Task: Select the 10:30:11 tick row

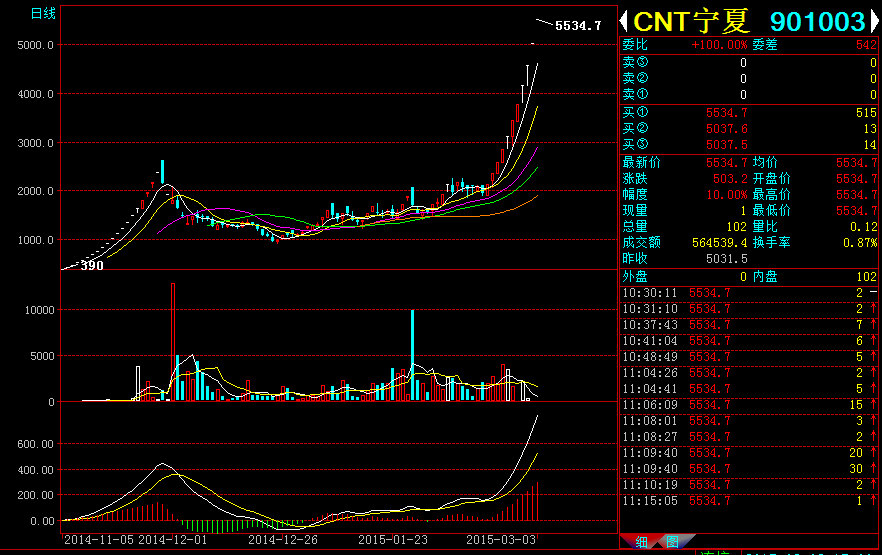Action: [x=749, y=293]
